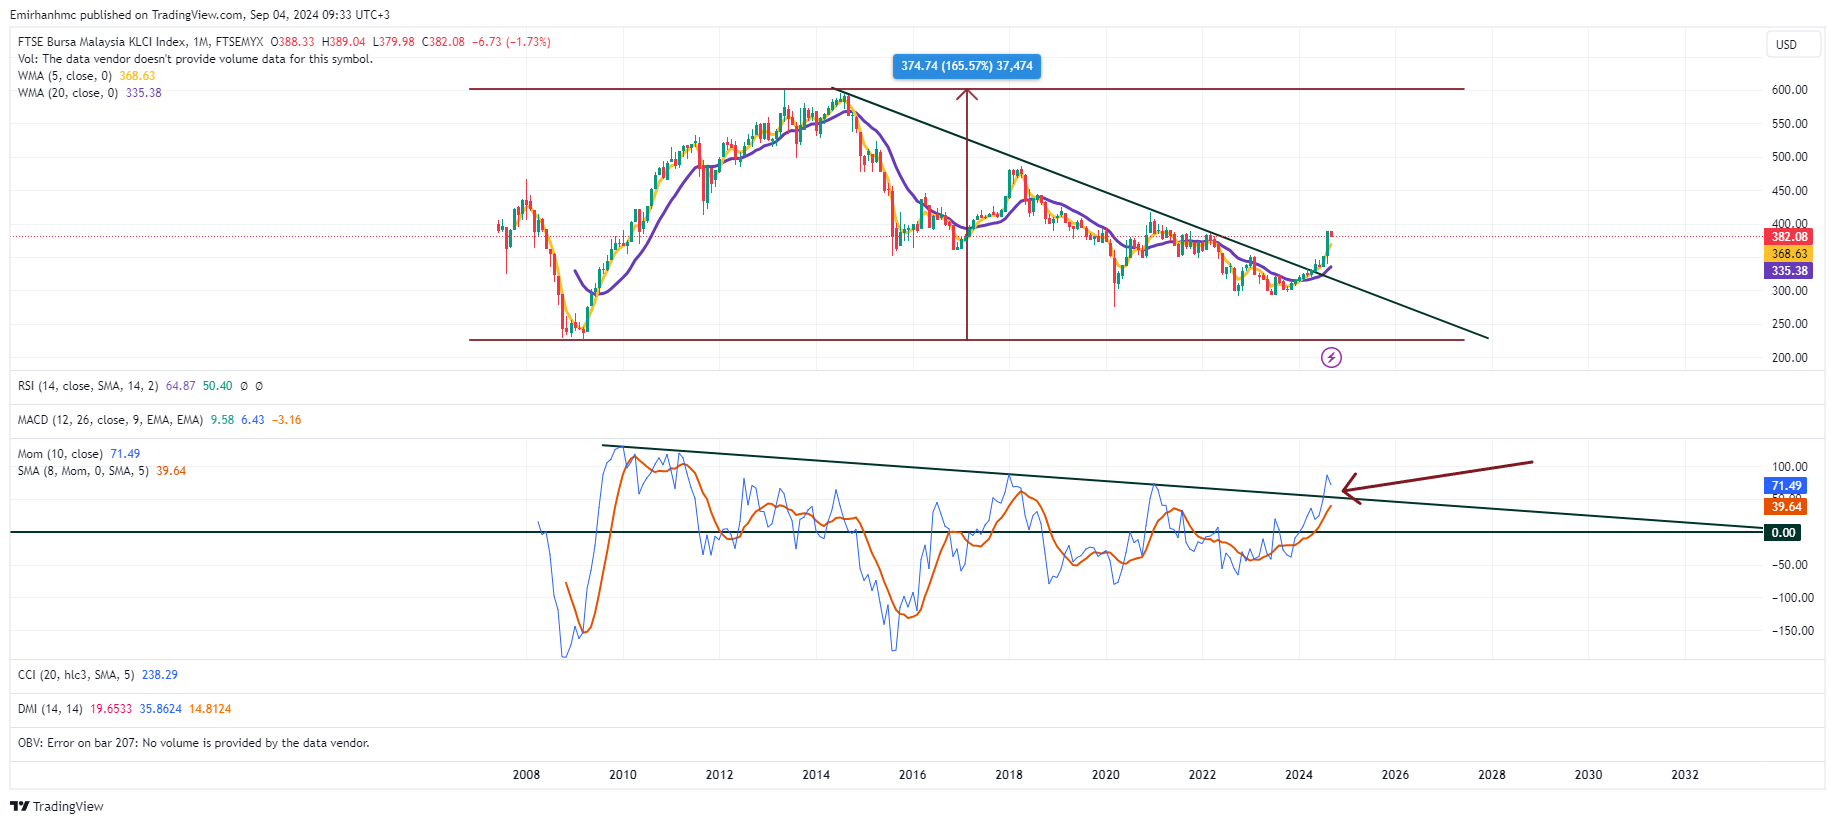
Task: Click the purple 335.38 WMA price label
Action: point(1789,271)
